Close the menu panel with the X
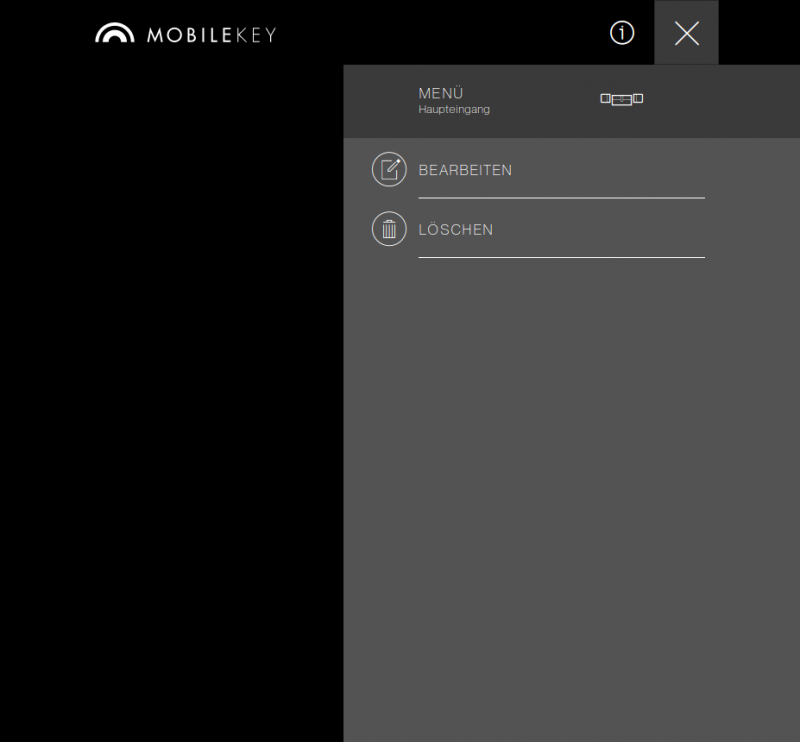The width and height of the screenshot is (800, 742). tap(686, 33)
